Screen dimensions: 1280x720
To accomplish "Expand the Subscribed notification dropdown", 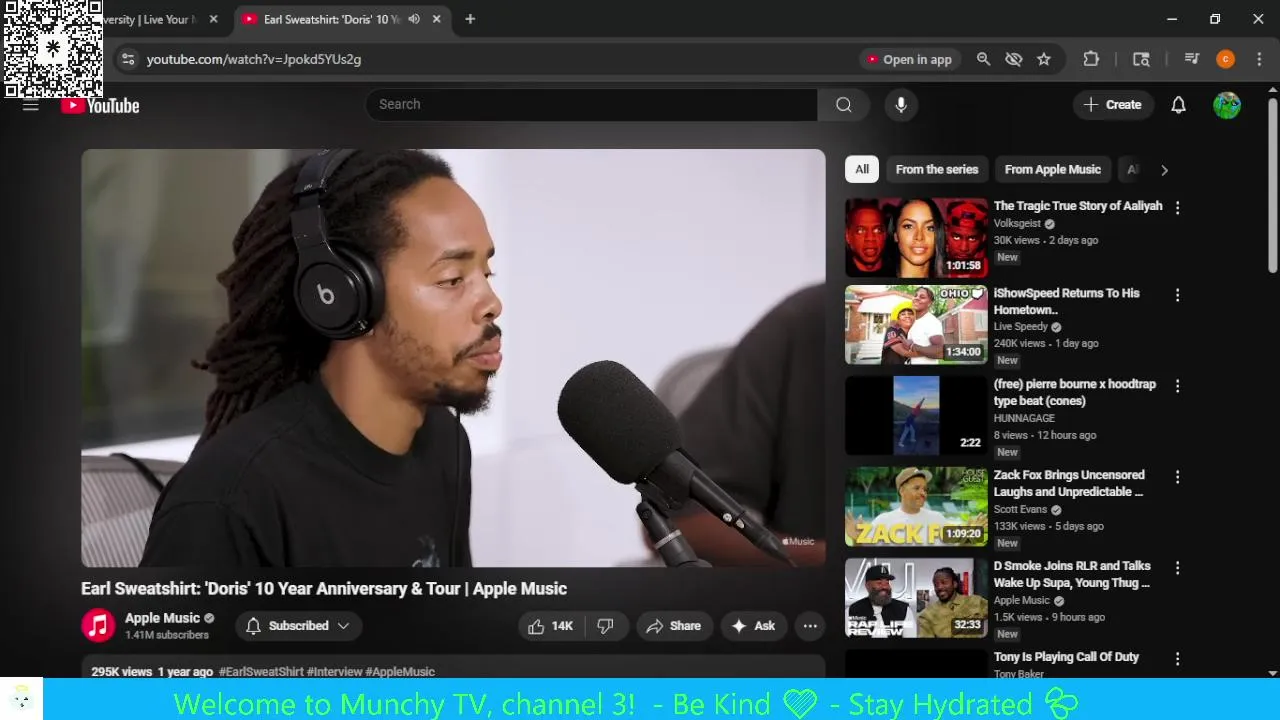I will point(298,626).
